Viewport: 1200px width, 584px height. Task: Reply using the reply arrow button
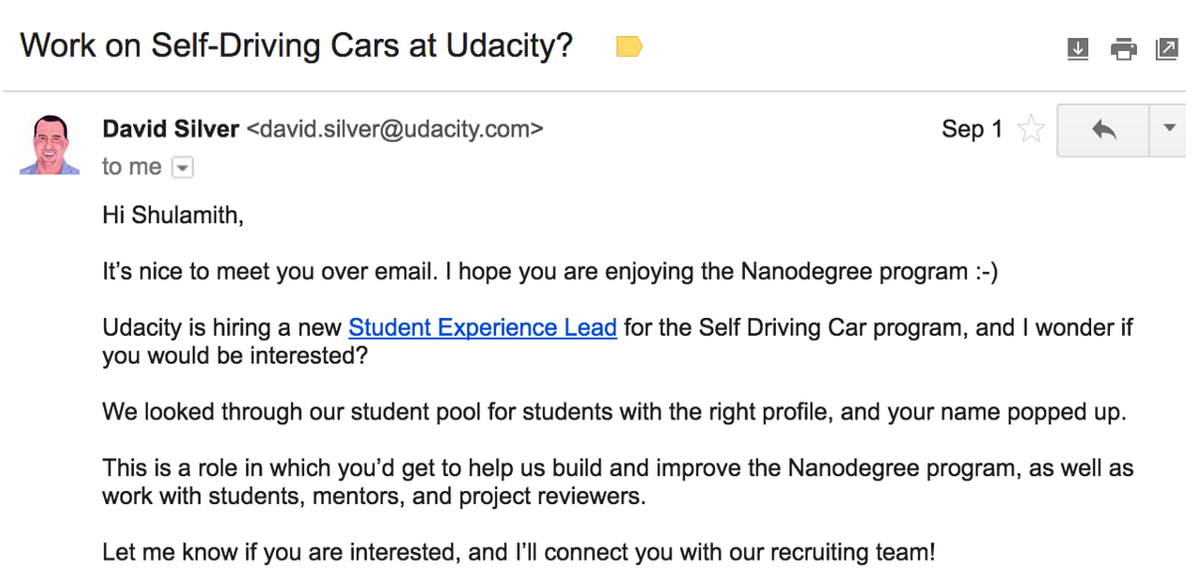pyautogui.click(x=1104, y=129)
